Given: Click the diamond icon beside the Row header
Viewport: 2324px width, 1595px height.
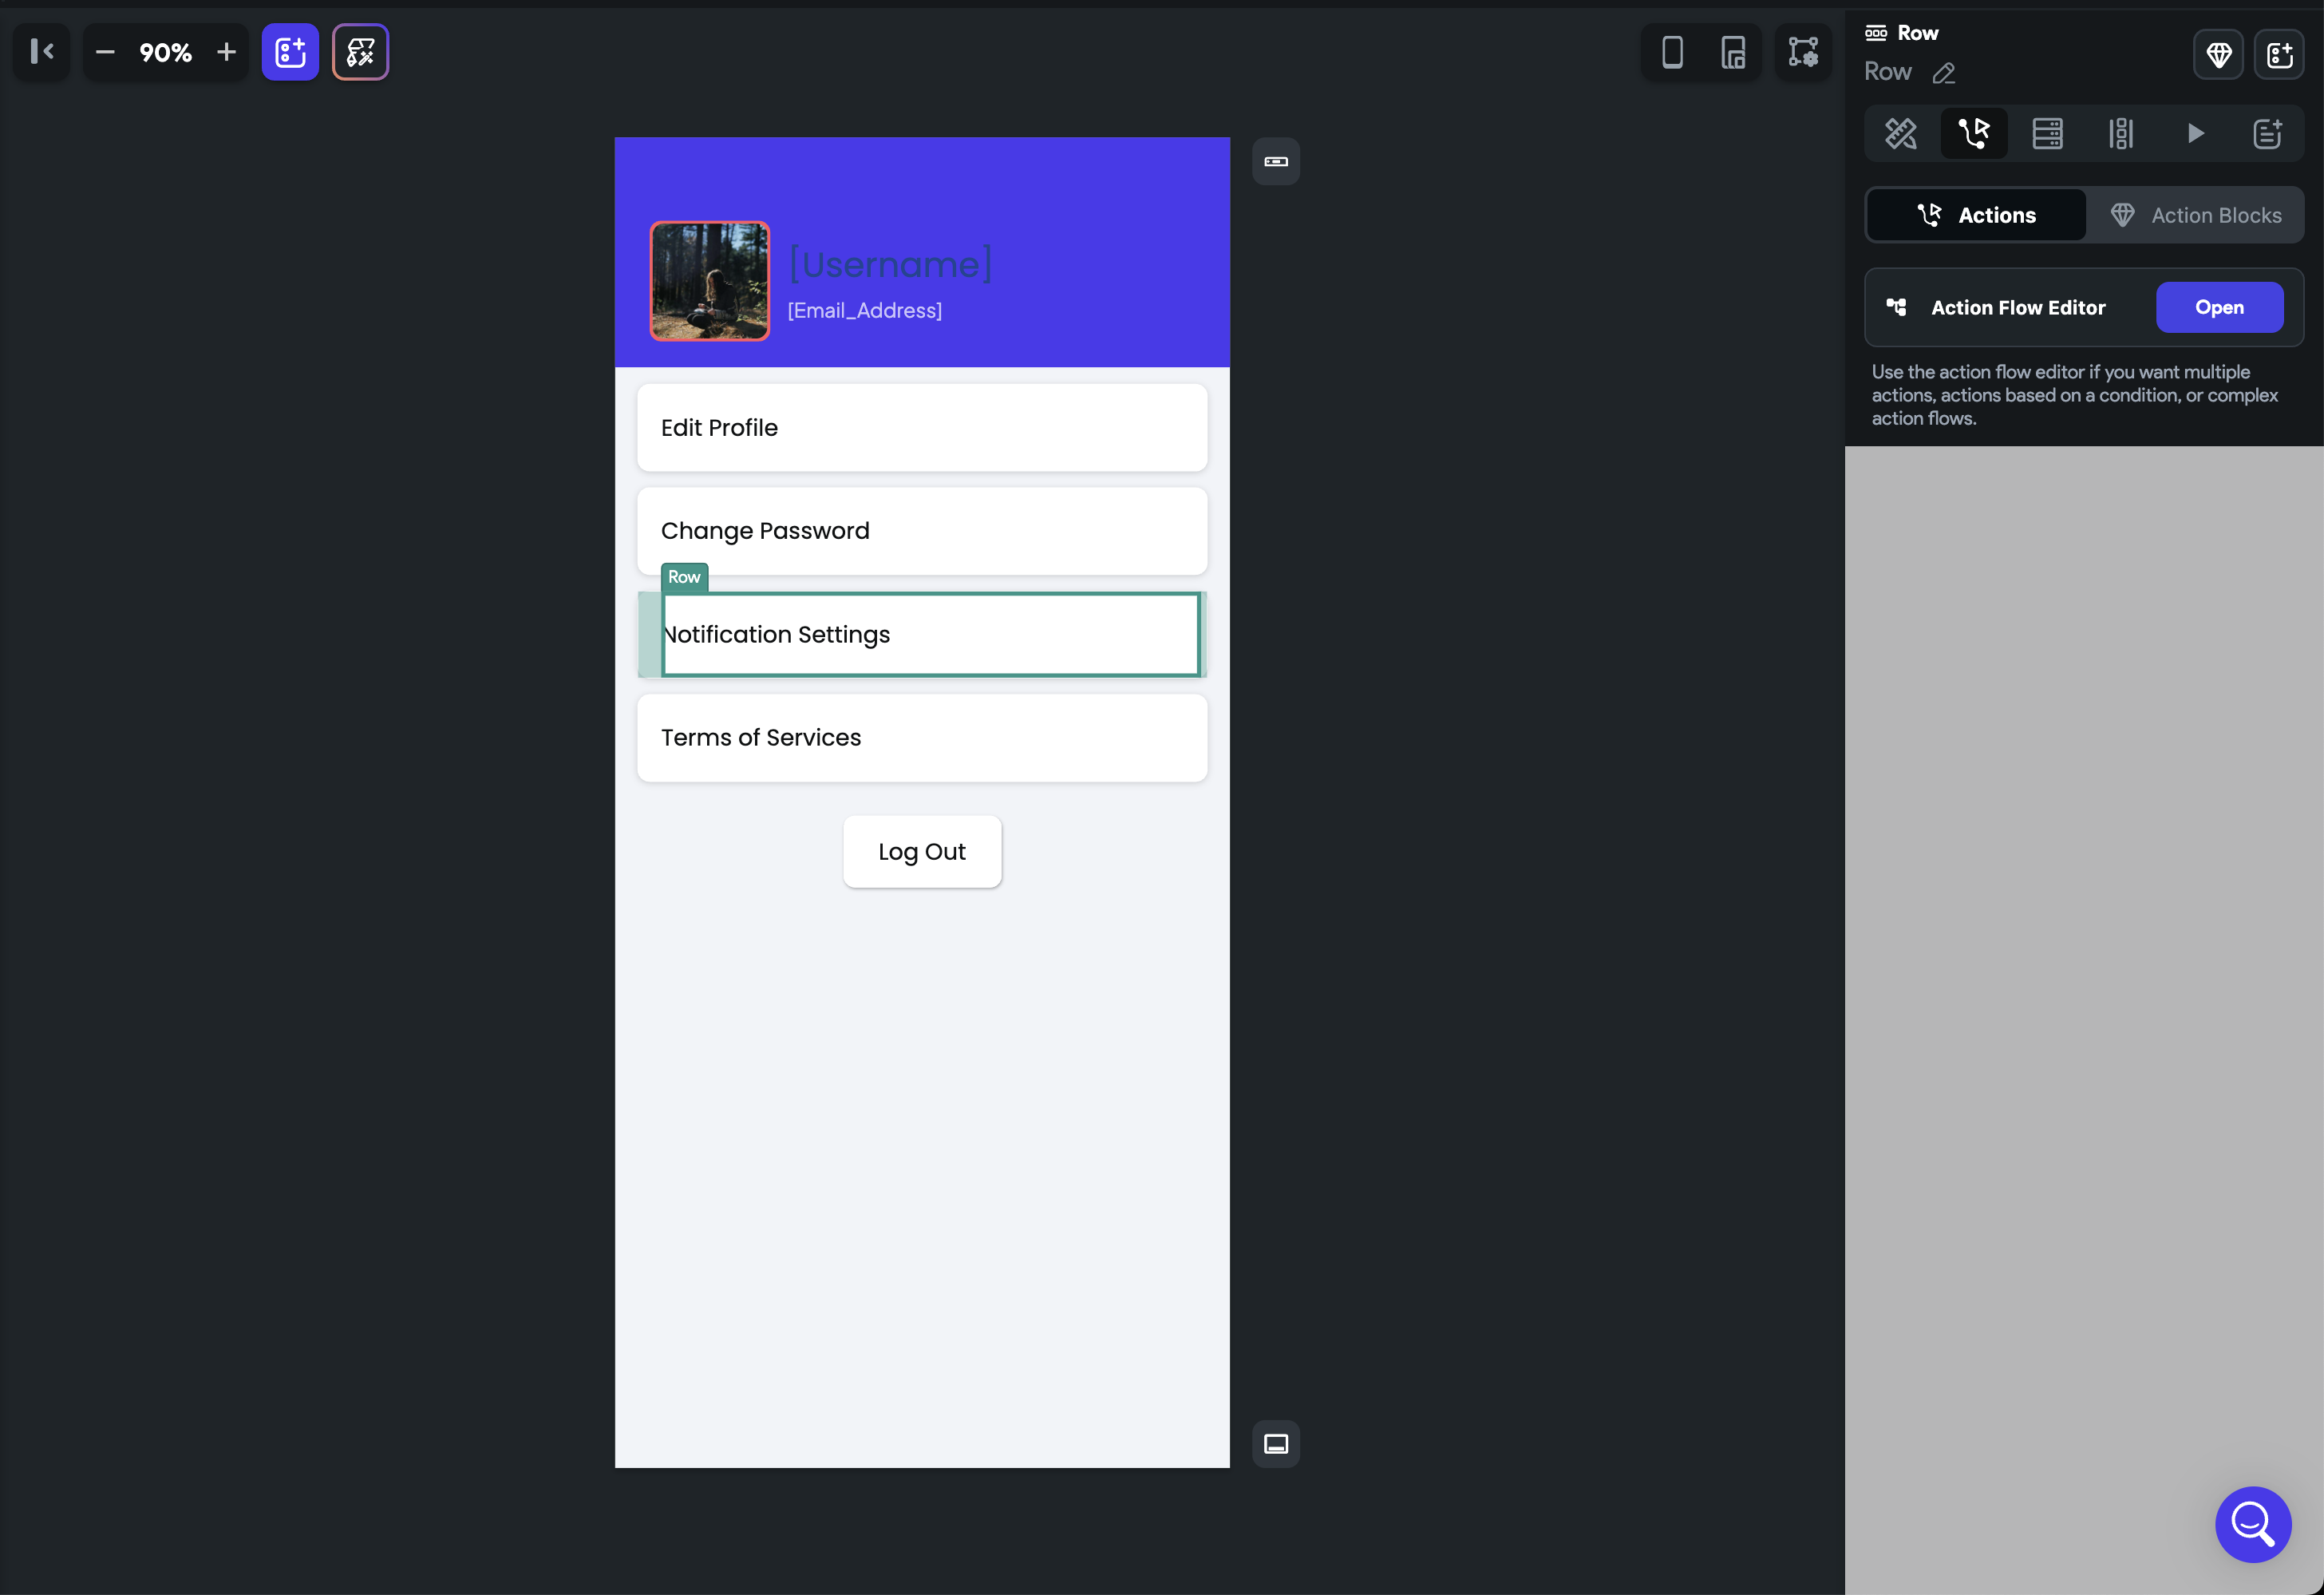Looking at the screenshot, I should (x=2217, y=55).
